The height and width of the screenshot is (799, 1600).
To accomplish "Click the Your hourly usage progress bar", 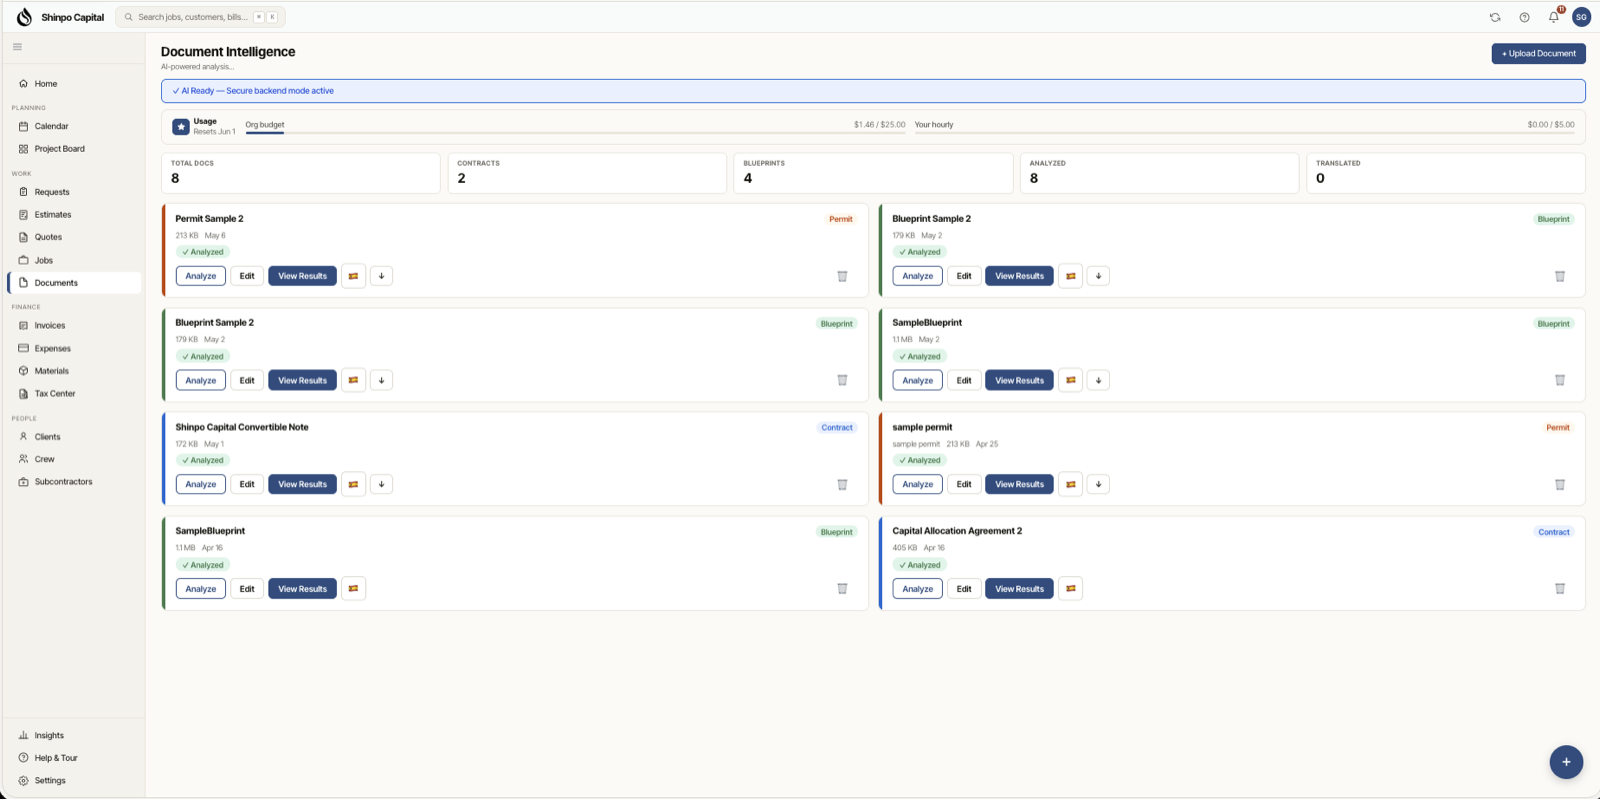I will (1244, 132).
